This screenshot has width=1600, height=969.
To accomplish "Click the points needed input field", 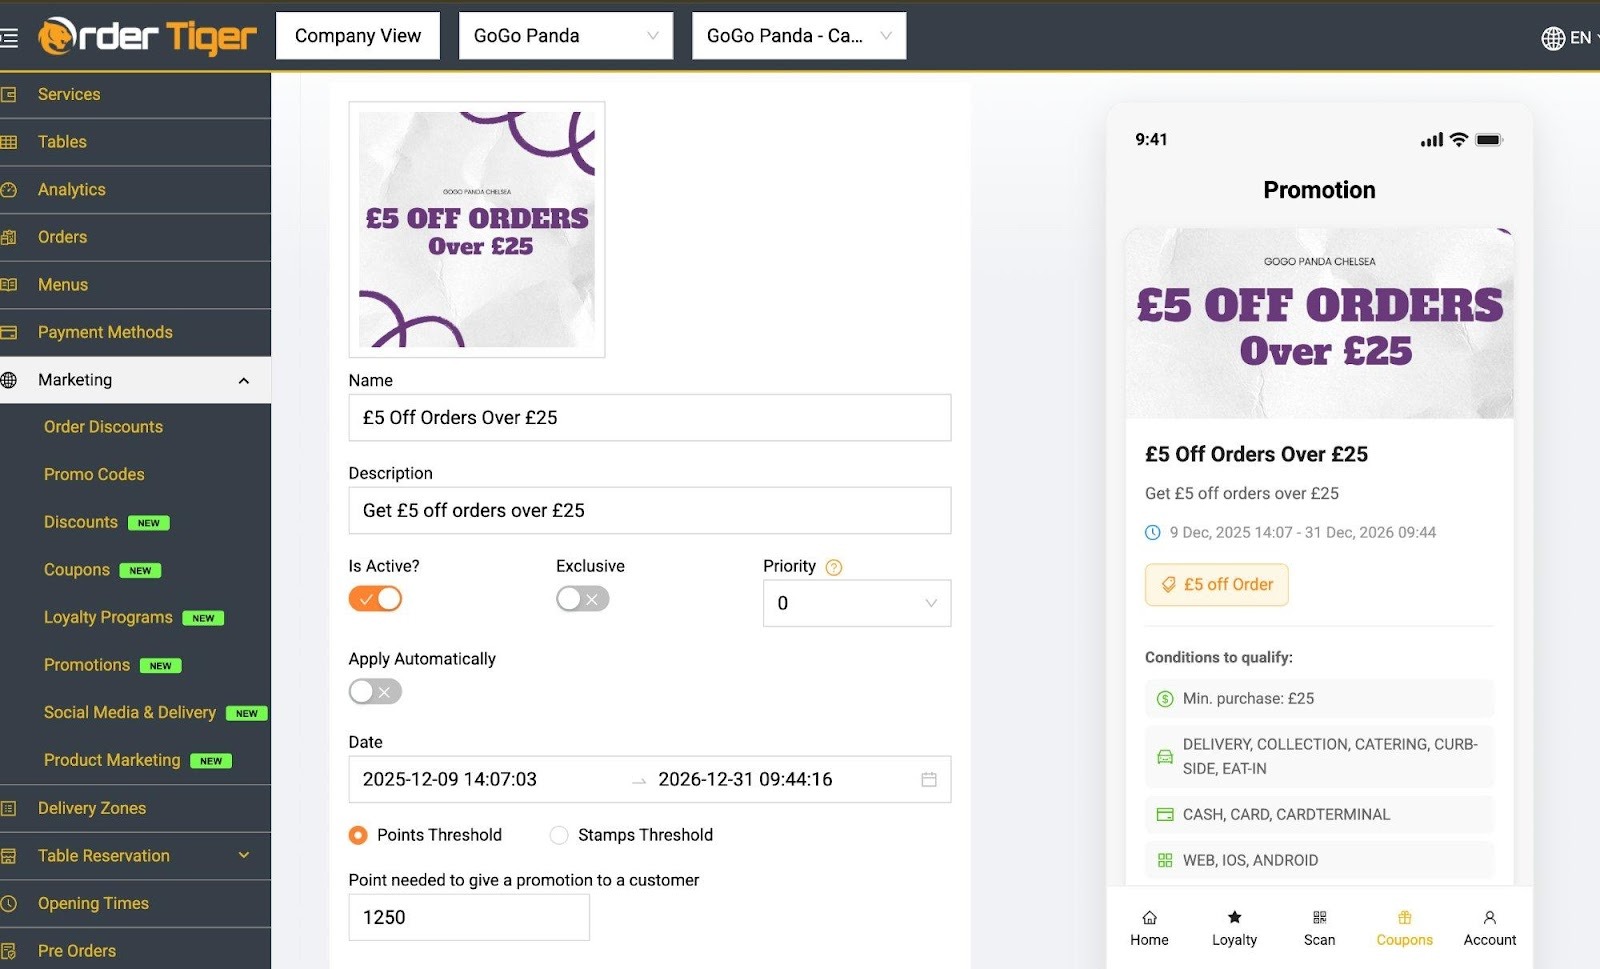I will [469, 917].
